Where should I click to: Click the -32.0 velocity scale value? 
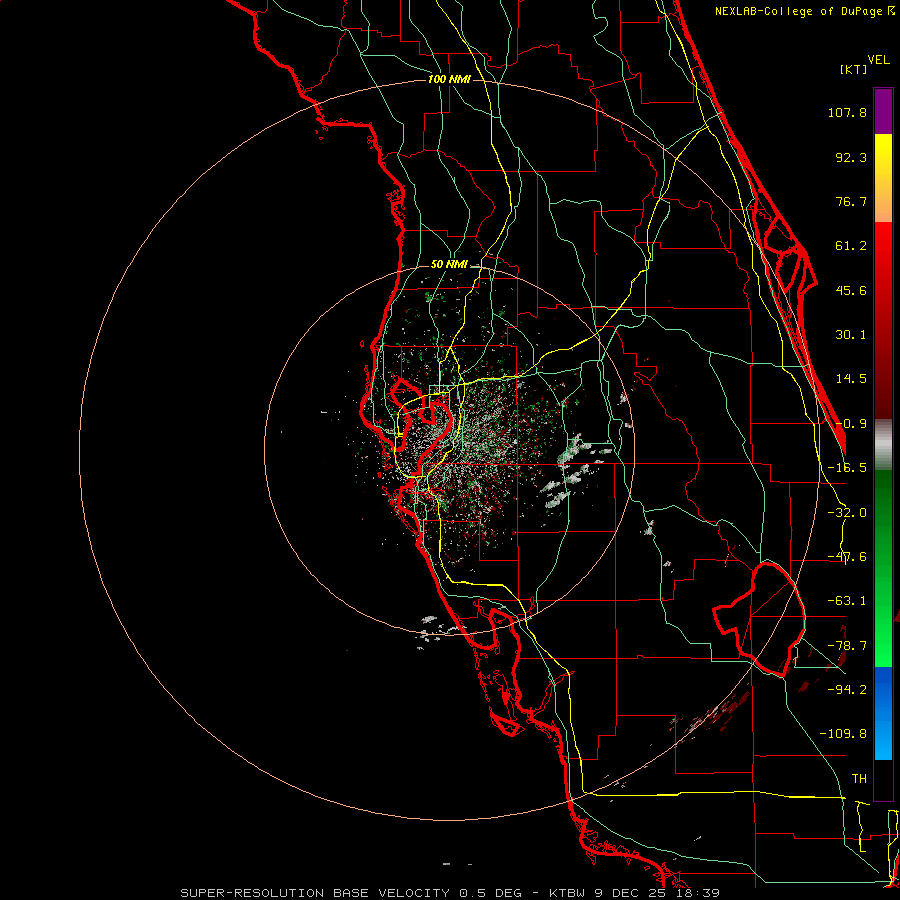[847, 513]
